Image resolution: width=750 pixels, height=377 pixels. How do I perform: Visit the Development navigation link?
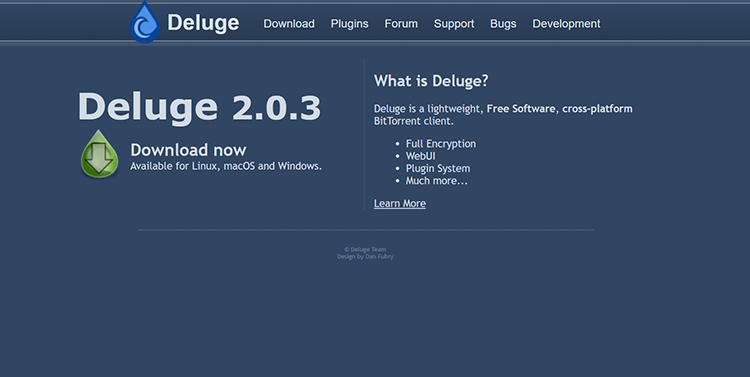point(566,24)
